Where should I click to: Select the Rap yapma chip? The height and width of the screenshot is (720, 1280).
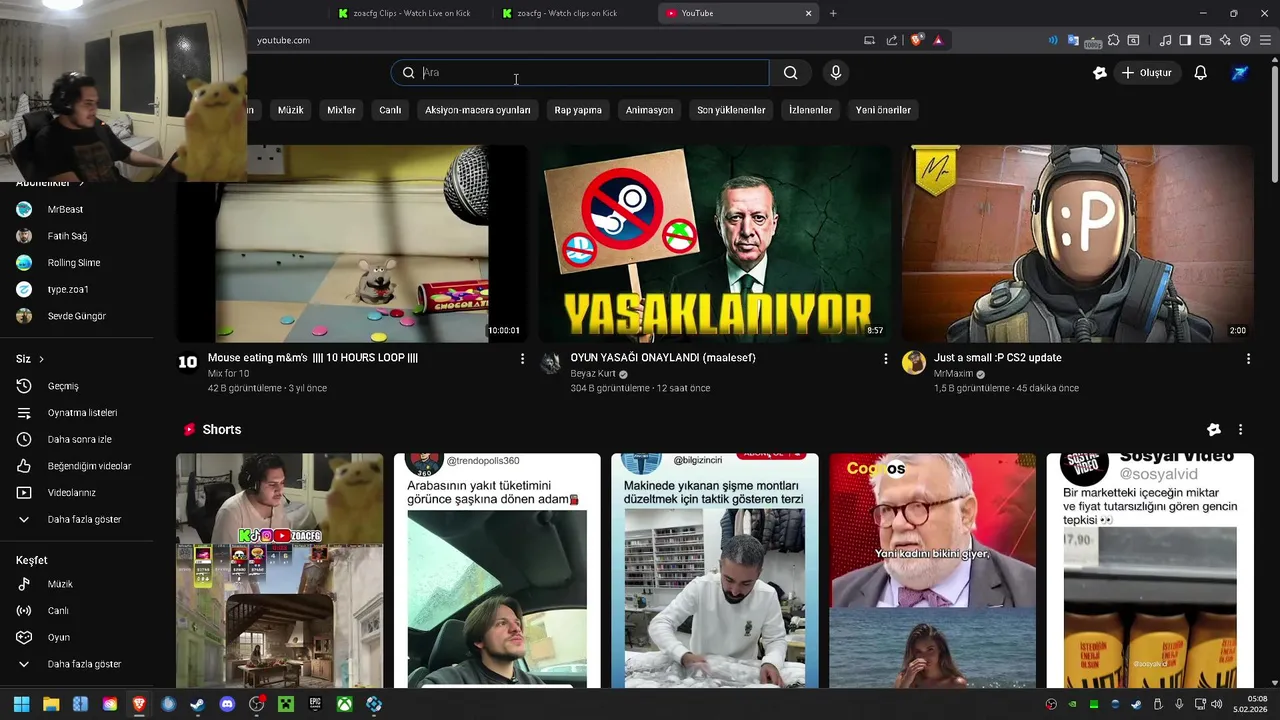point(578,110)
